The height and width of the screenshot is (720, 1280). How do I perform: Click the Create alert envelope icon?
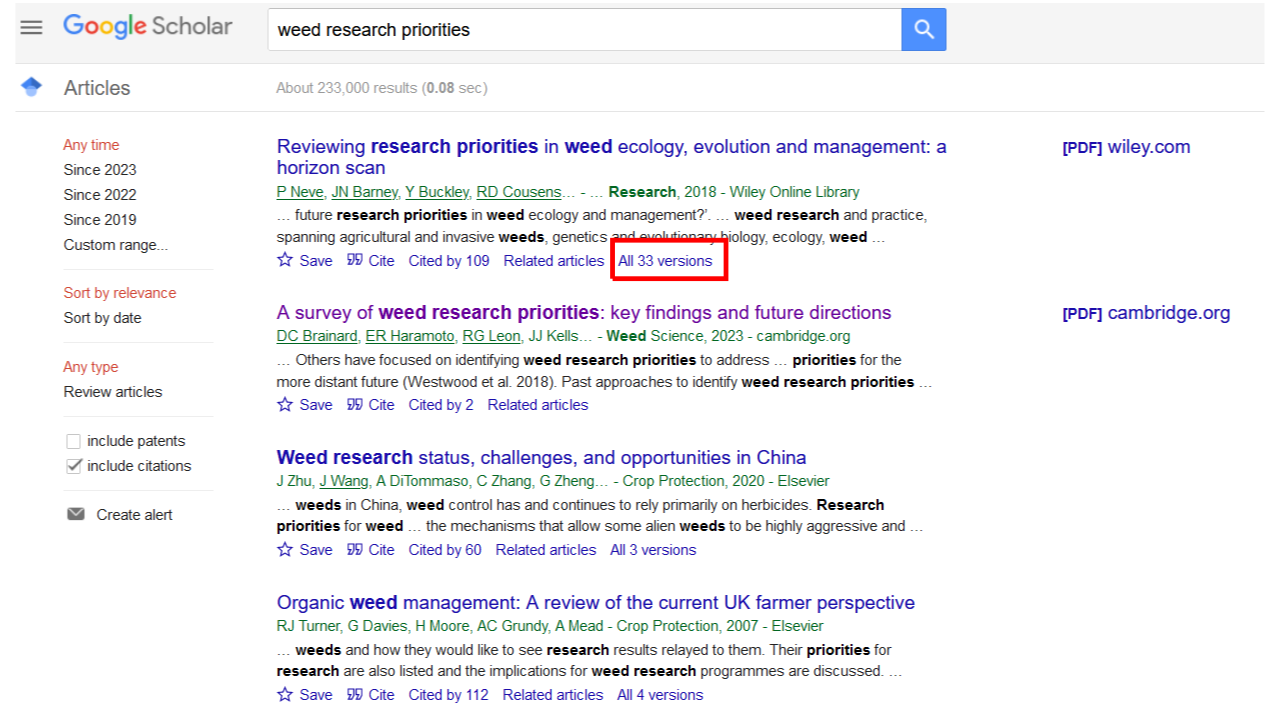tap(76, 515)
